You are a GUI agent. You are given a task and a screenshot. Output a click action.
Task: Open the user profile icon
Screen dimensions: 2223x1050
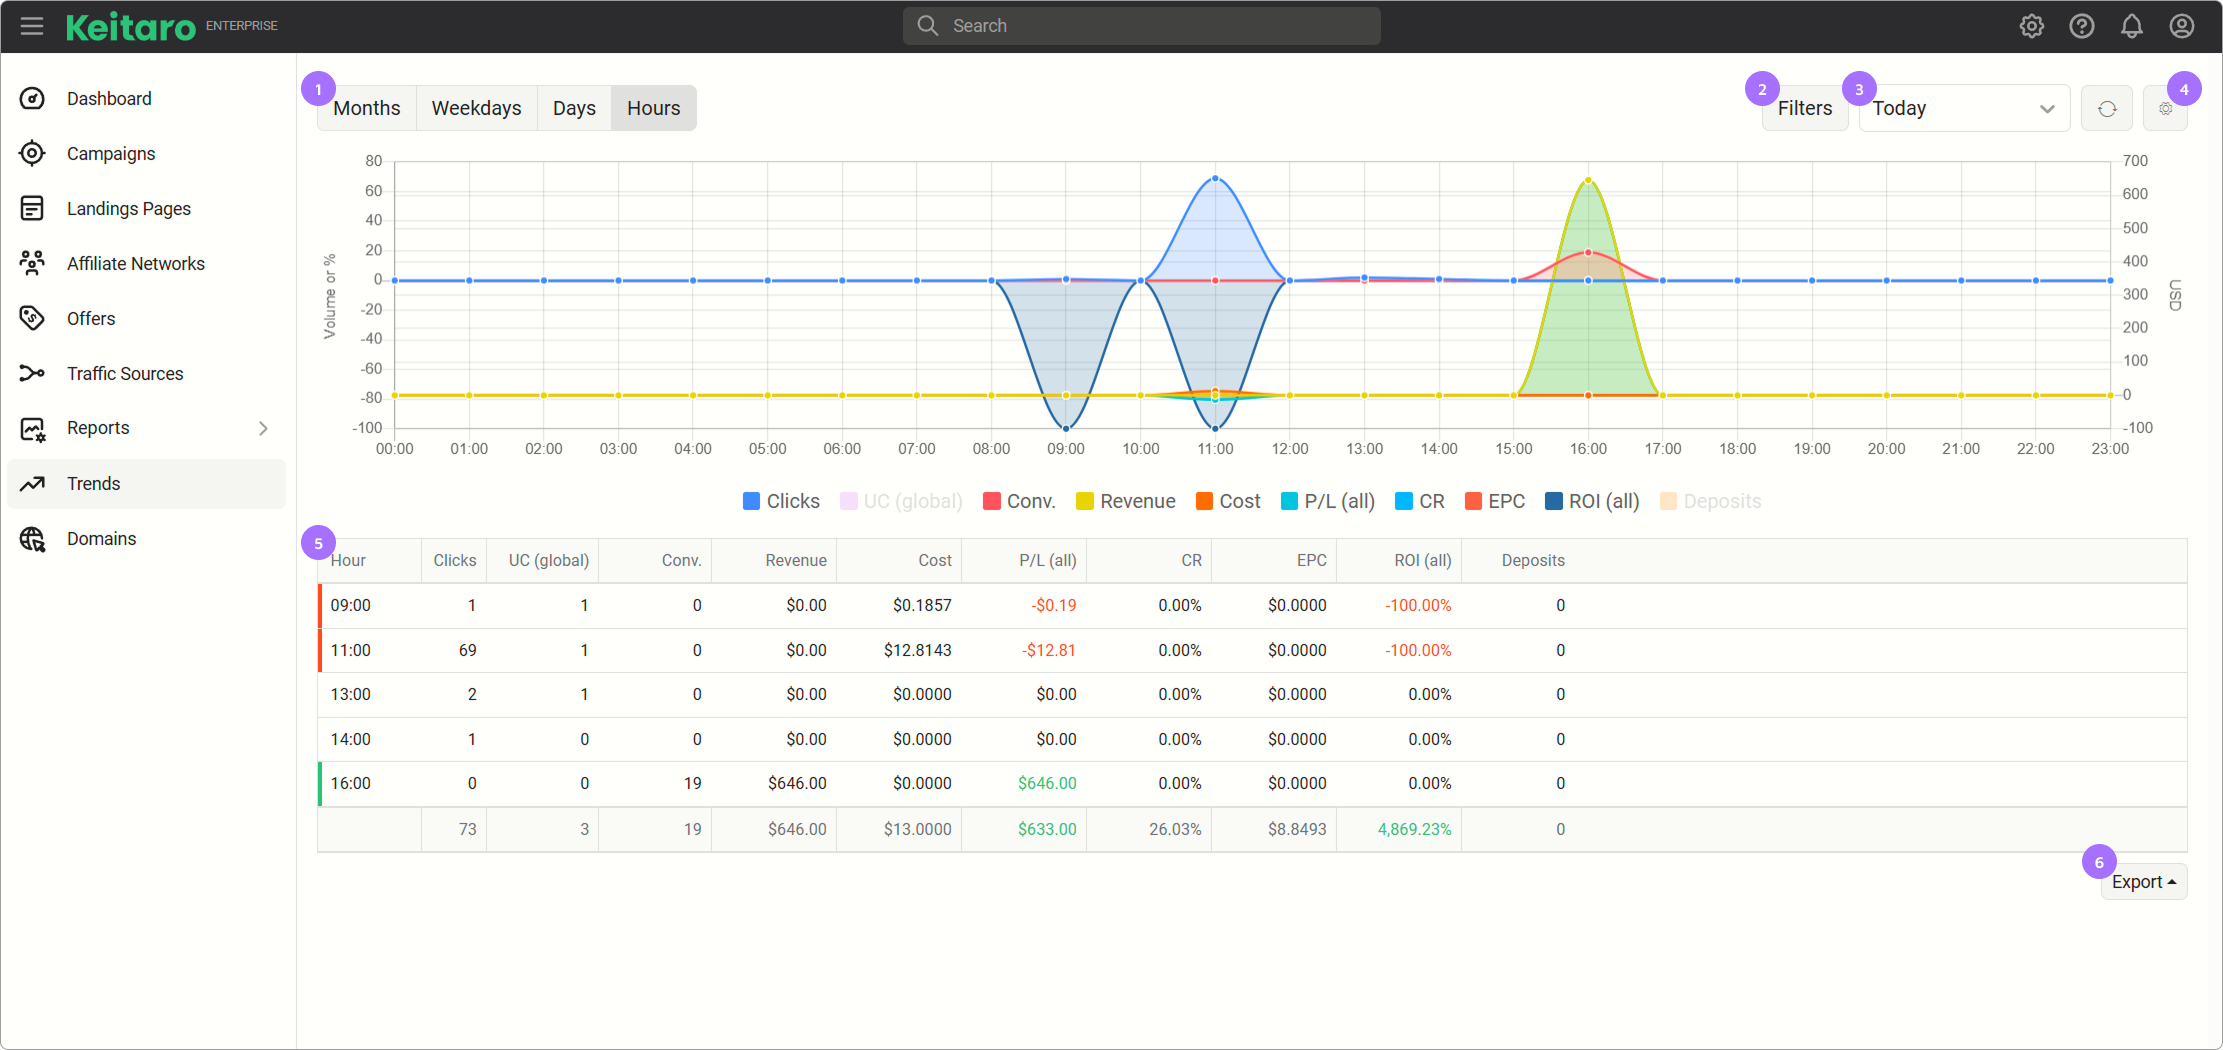pos(2182,26)
